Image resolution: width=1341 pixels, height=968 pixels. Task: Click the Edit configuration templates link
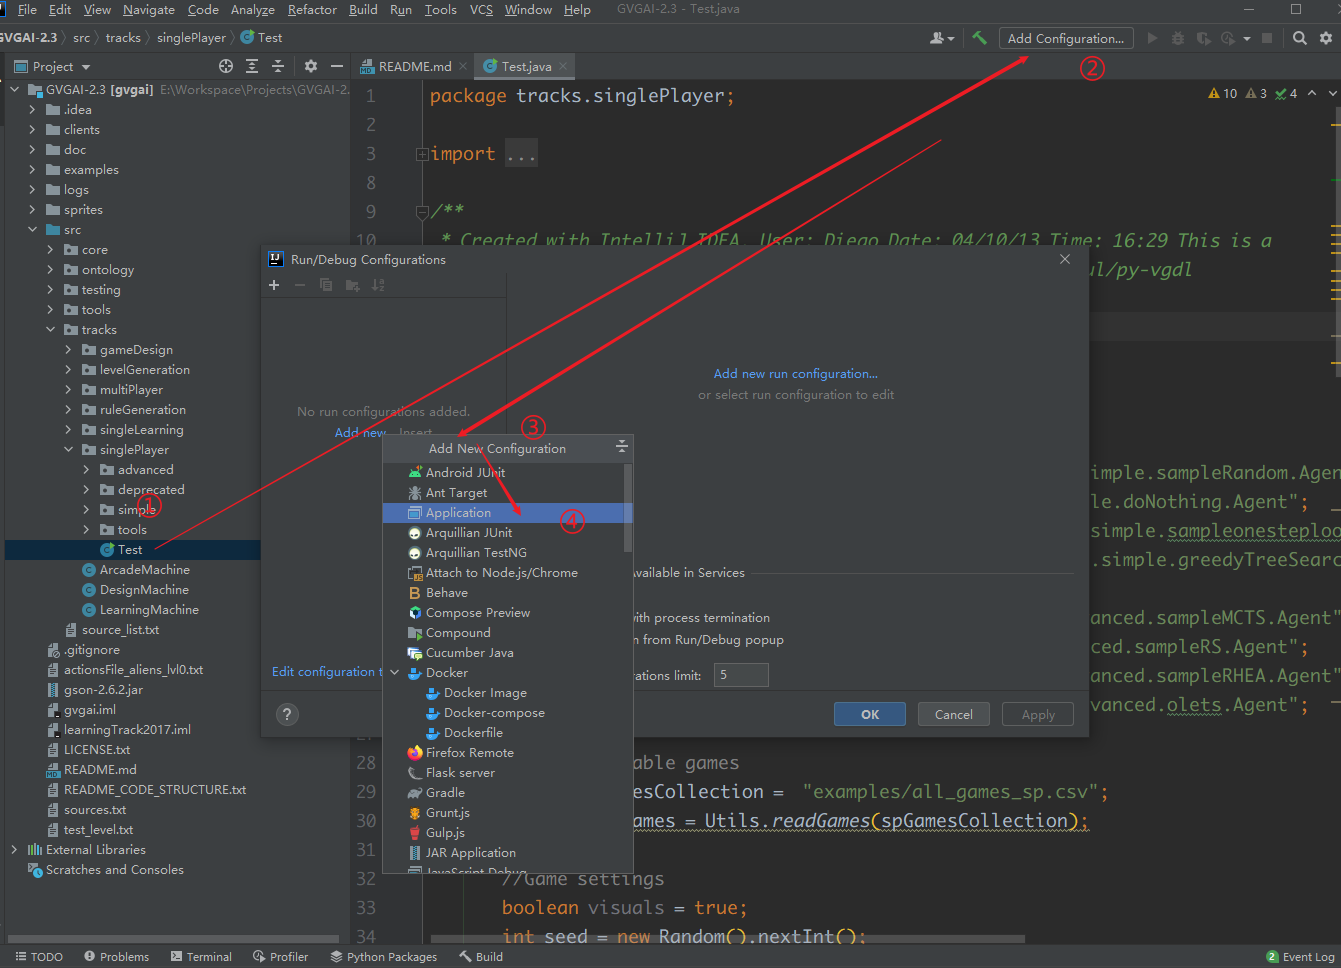[x=327, y=672]
